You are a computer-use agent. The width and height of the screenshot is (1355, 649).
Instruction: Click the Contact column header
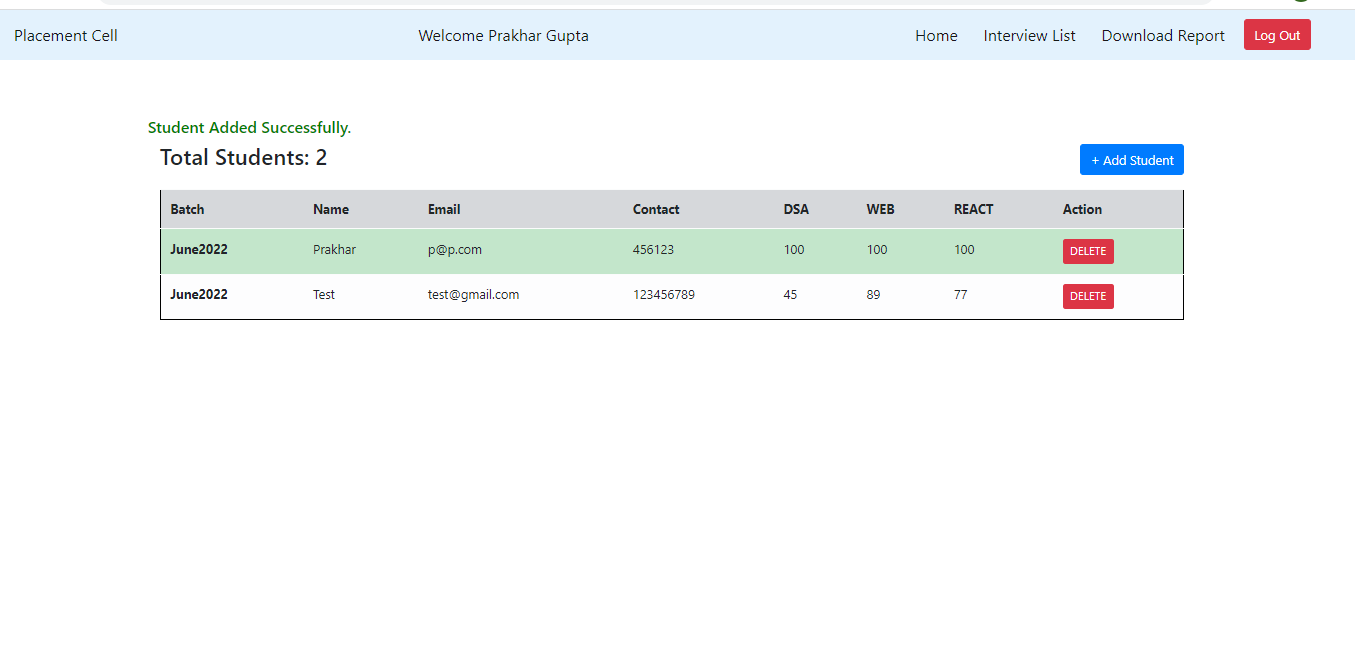656,209
